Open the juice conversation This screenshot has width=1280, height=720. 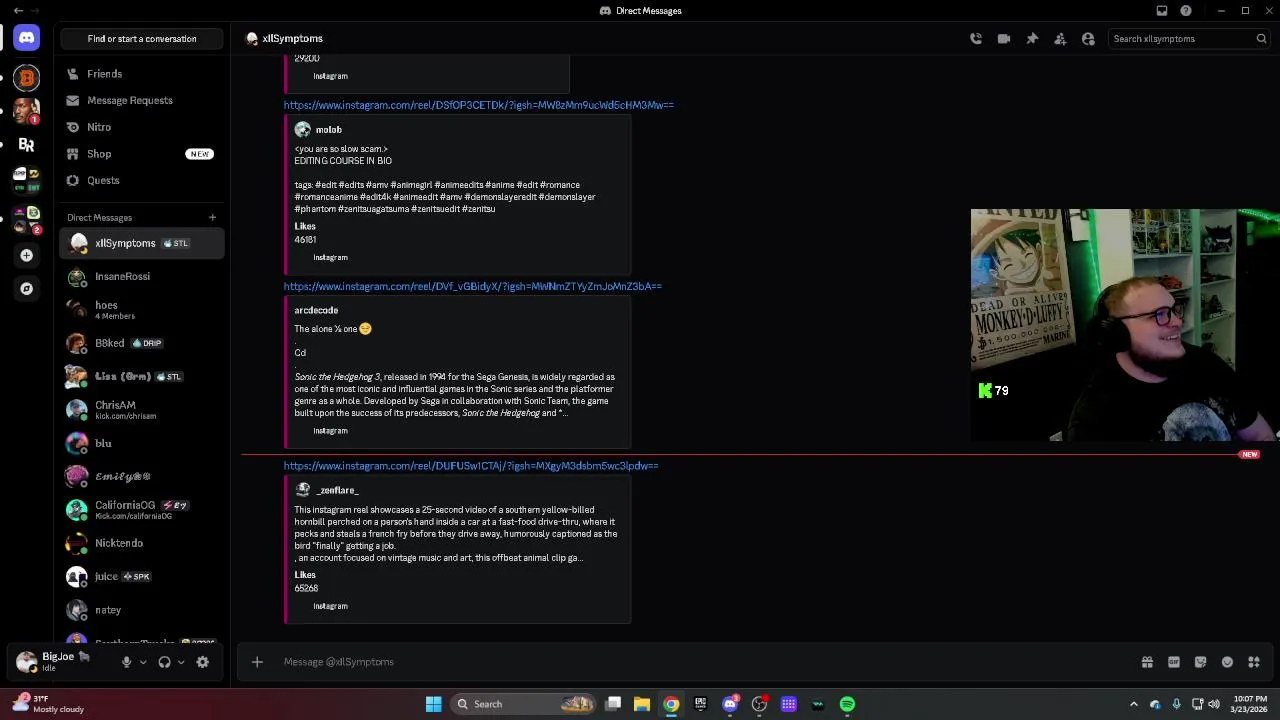142,576
